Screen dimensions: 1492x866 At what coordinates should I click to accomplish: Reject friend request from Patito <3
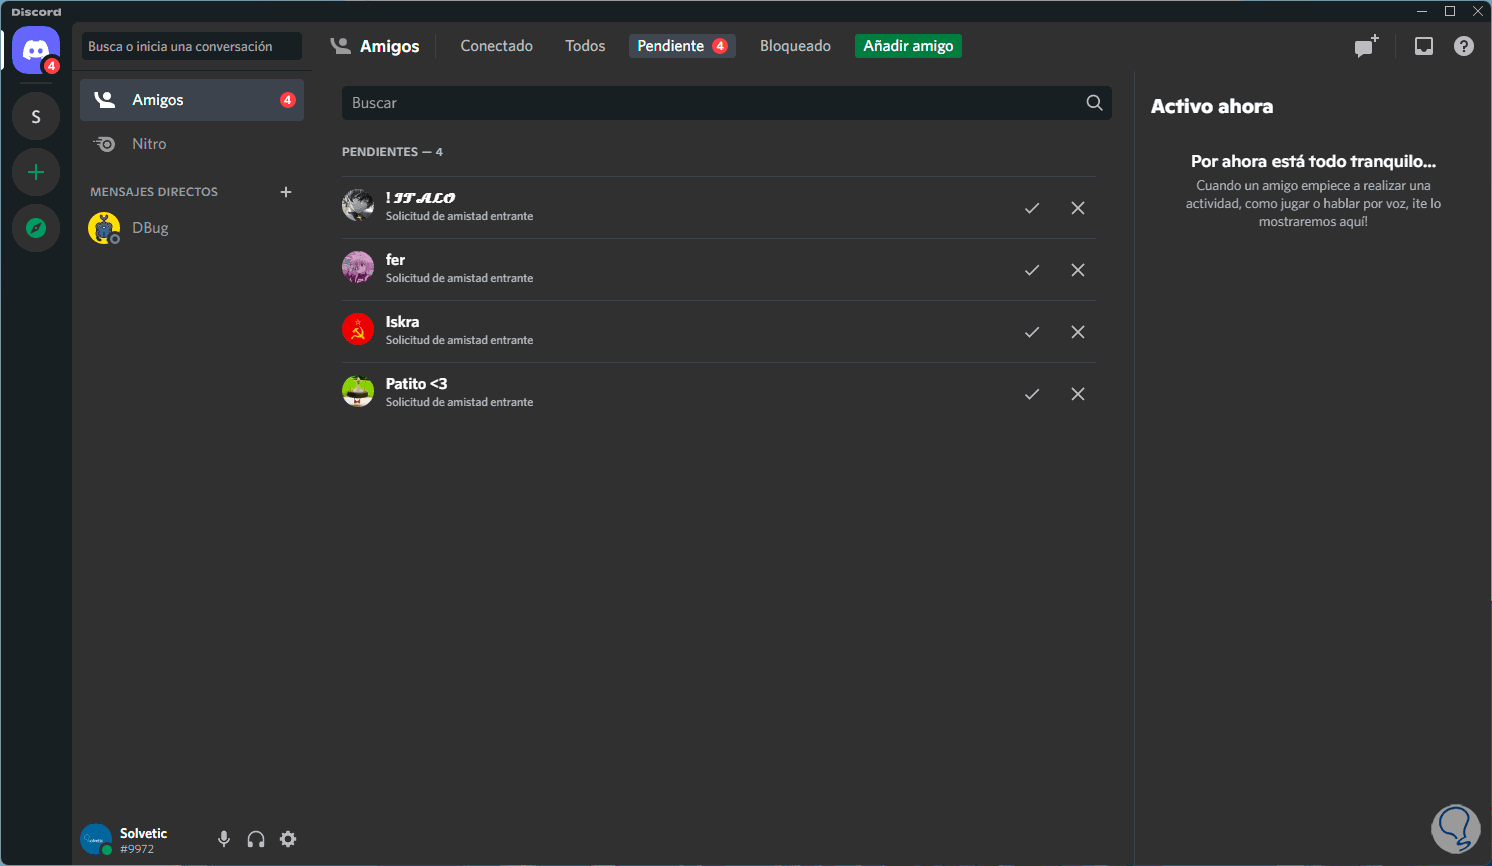tap(1078, 394)
